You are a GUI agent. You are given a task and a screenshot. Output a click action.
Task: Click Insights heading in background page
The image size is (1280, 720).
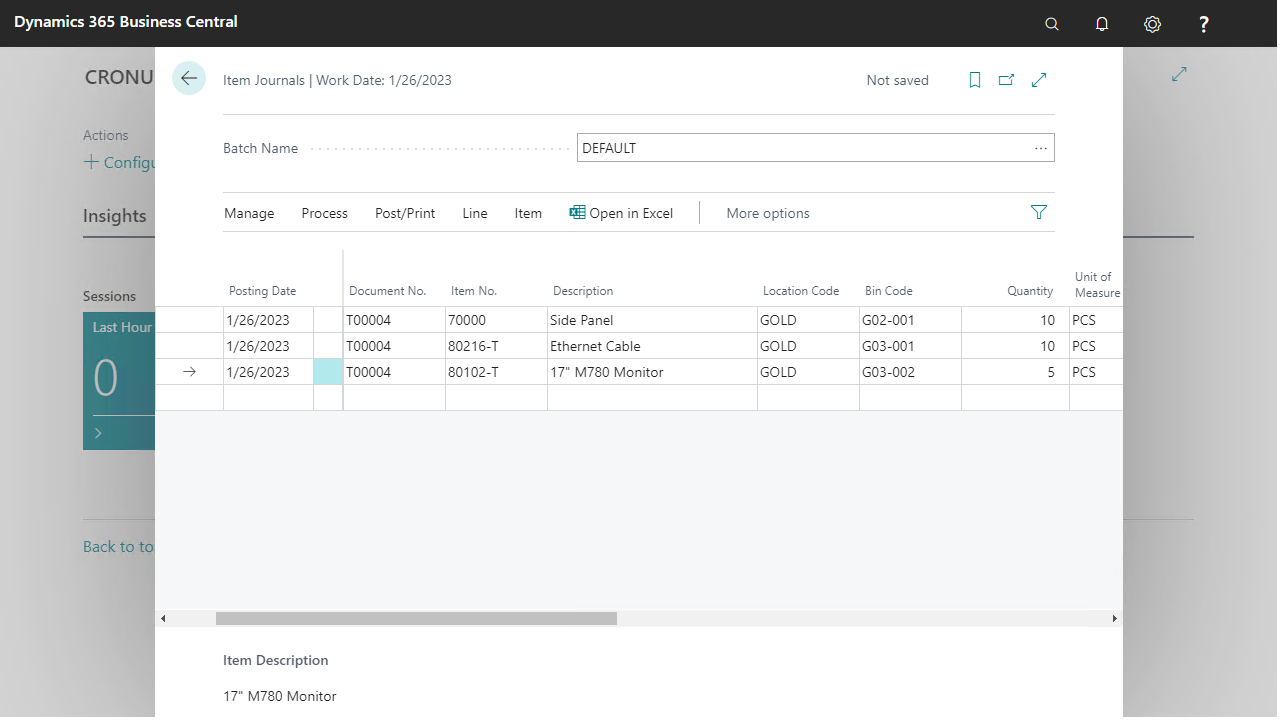tap(115, 216)
